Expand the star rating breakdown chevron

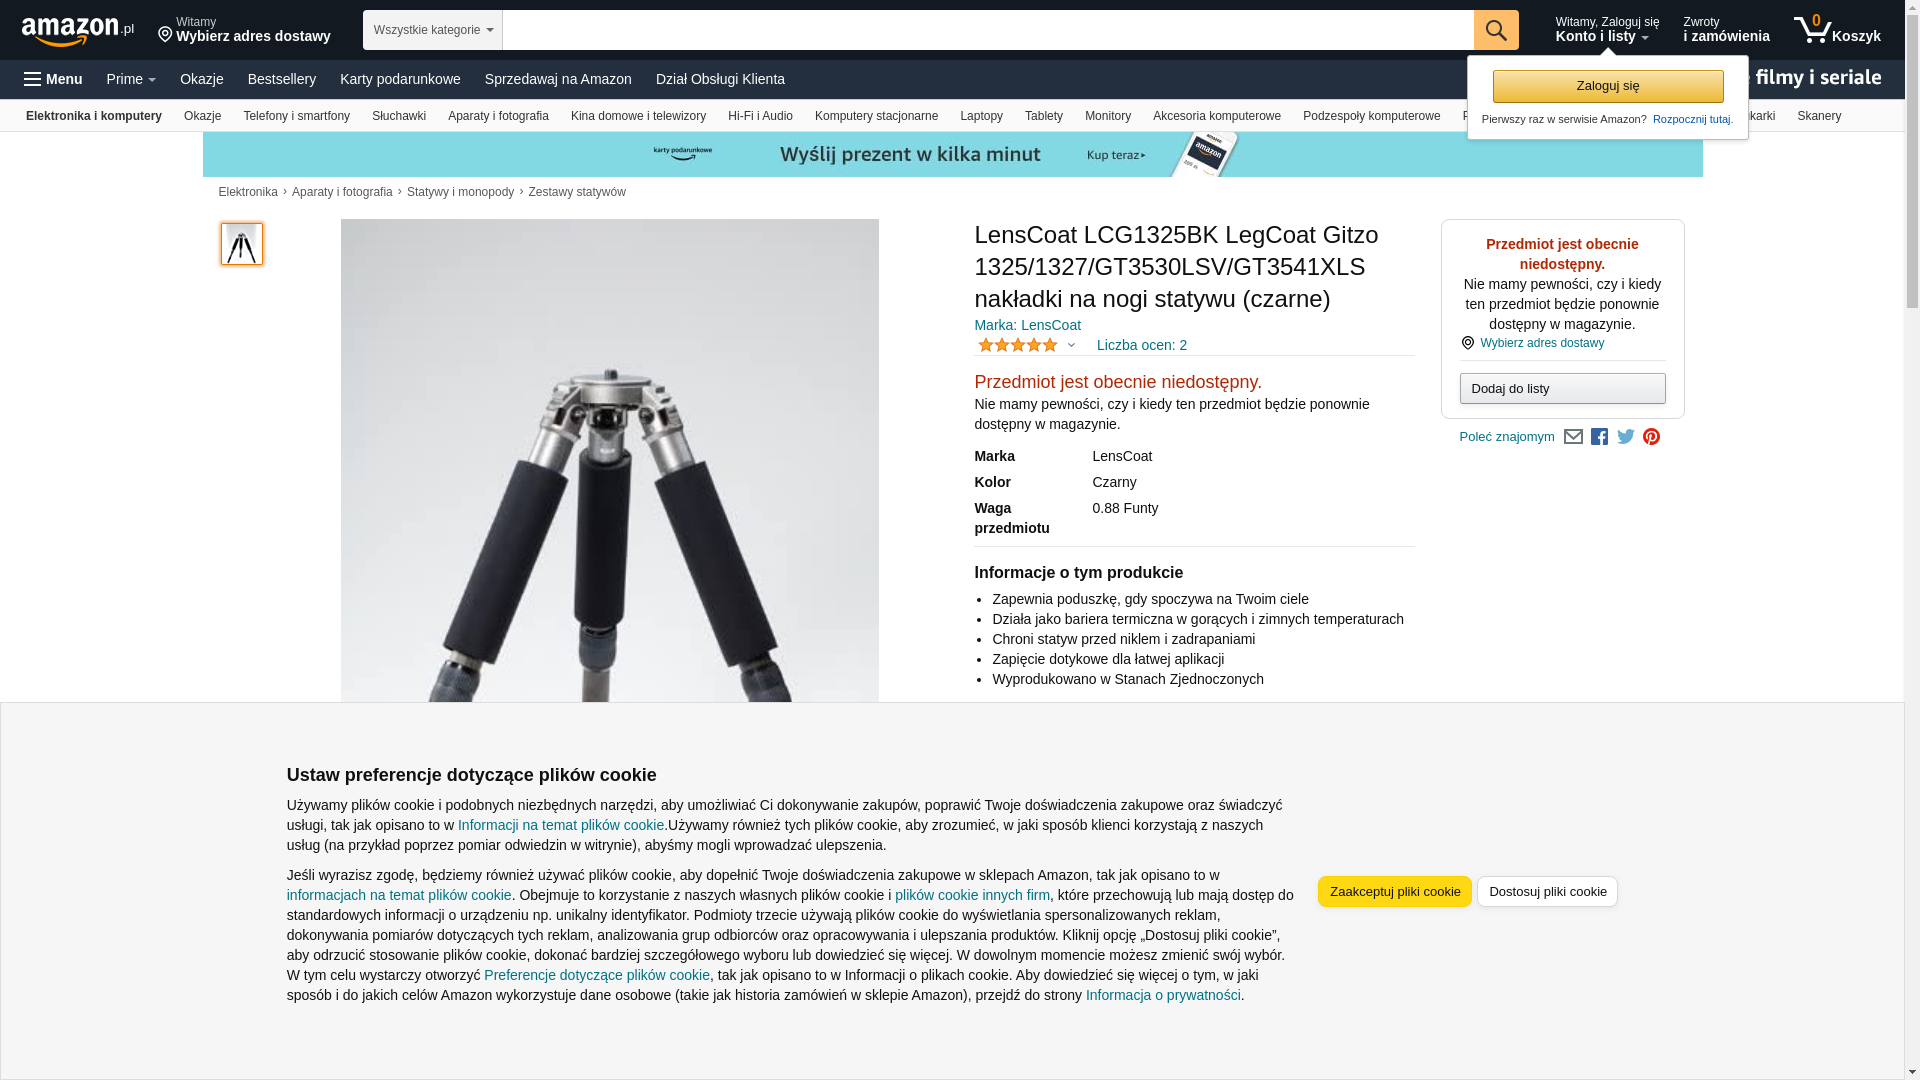[x=1071, y=345]
